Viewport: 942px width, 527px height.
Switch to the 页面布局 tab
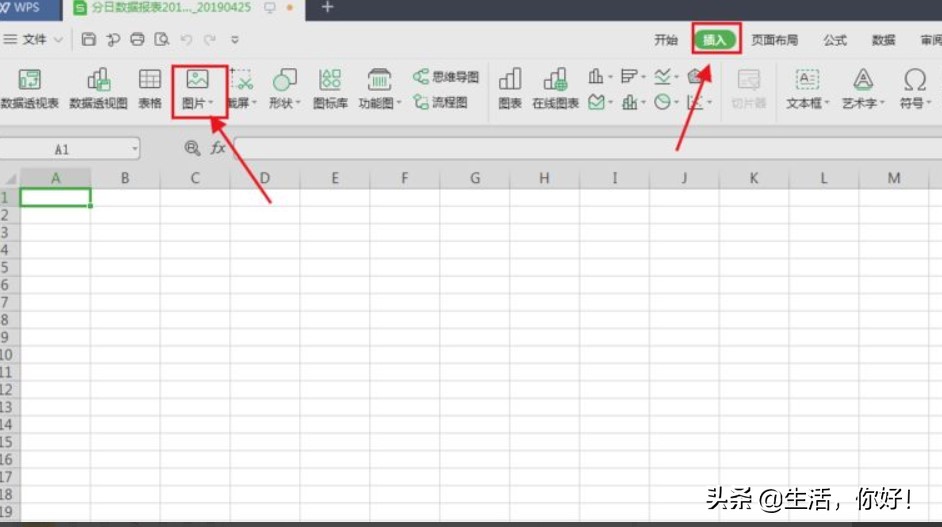(x=774, y=40)
